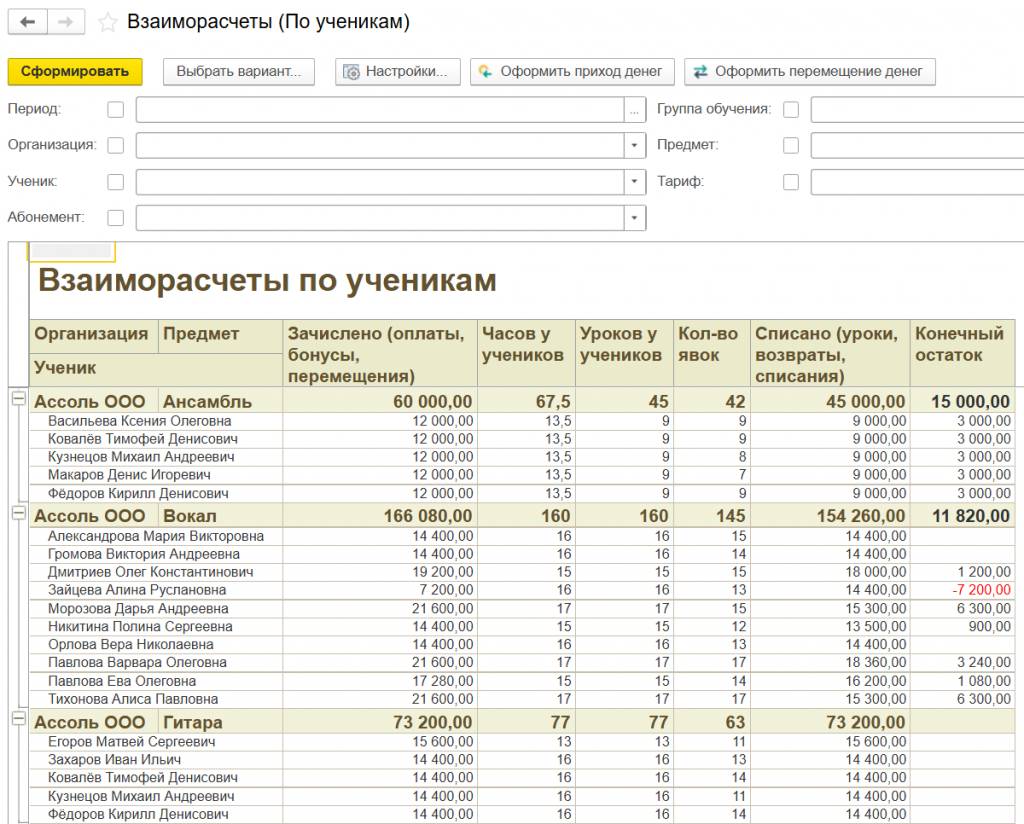The height and width of the screenshot is (824, 1024).
Task: Click the Ансамбль total 60 000,00
Action: coord(432,402)
